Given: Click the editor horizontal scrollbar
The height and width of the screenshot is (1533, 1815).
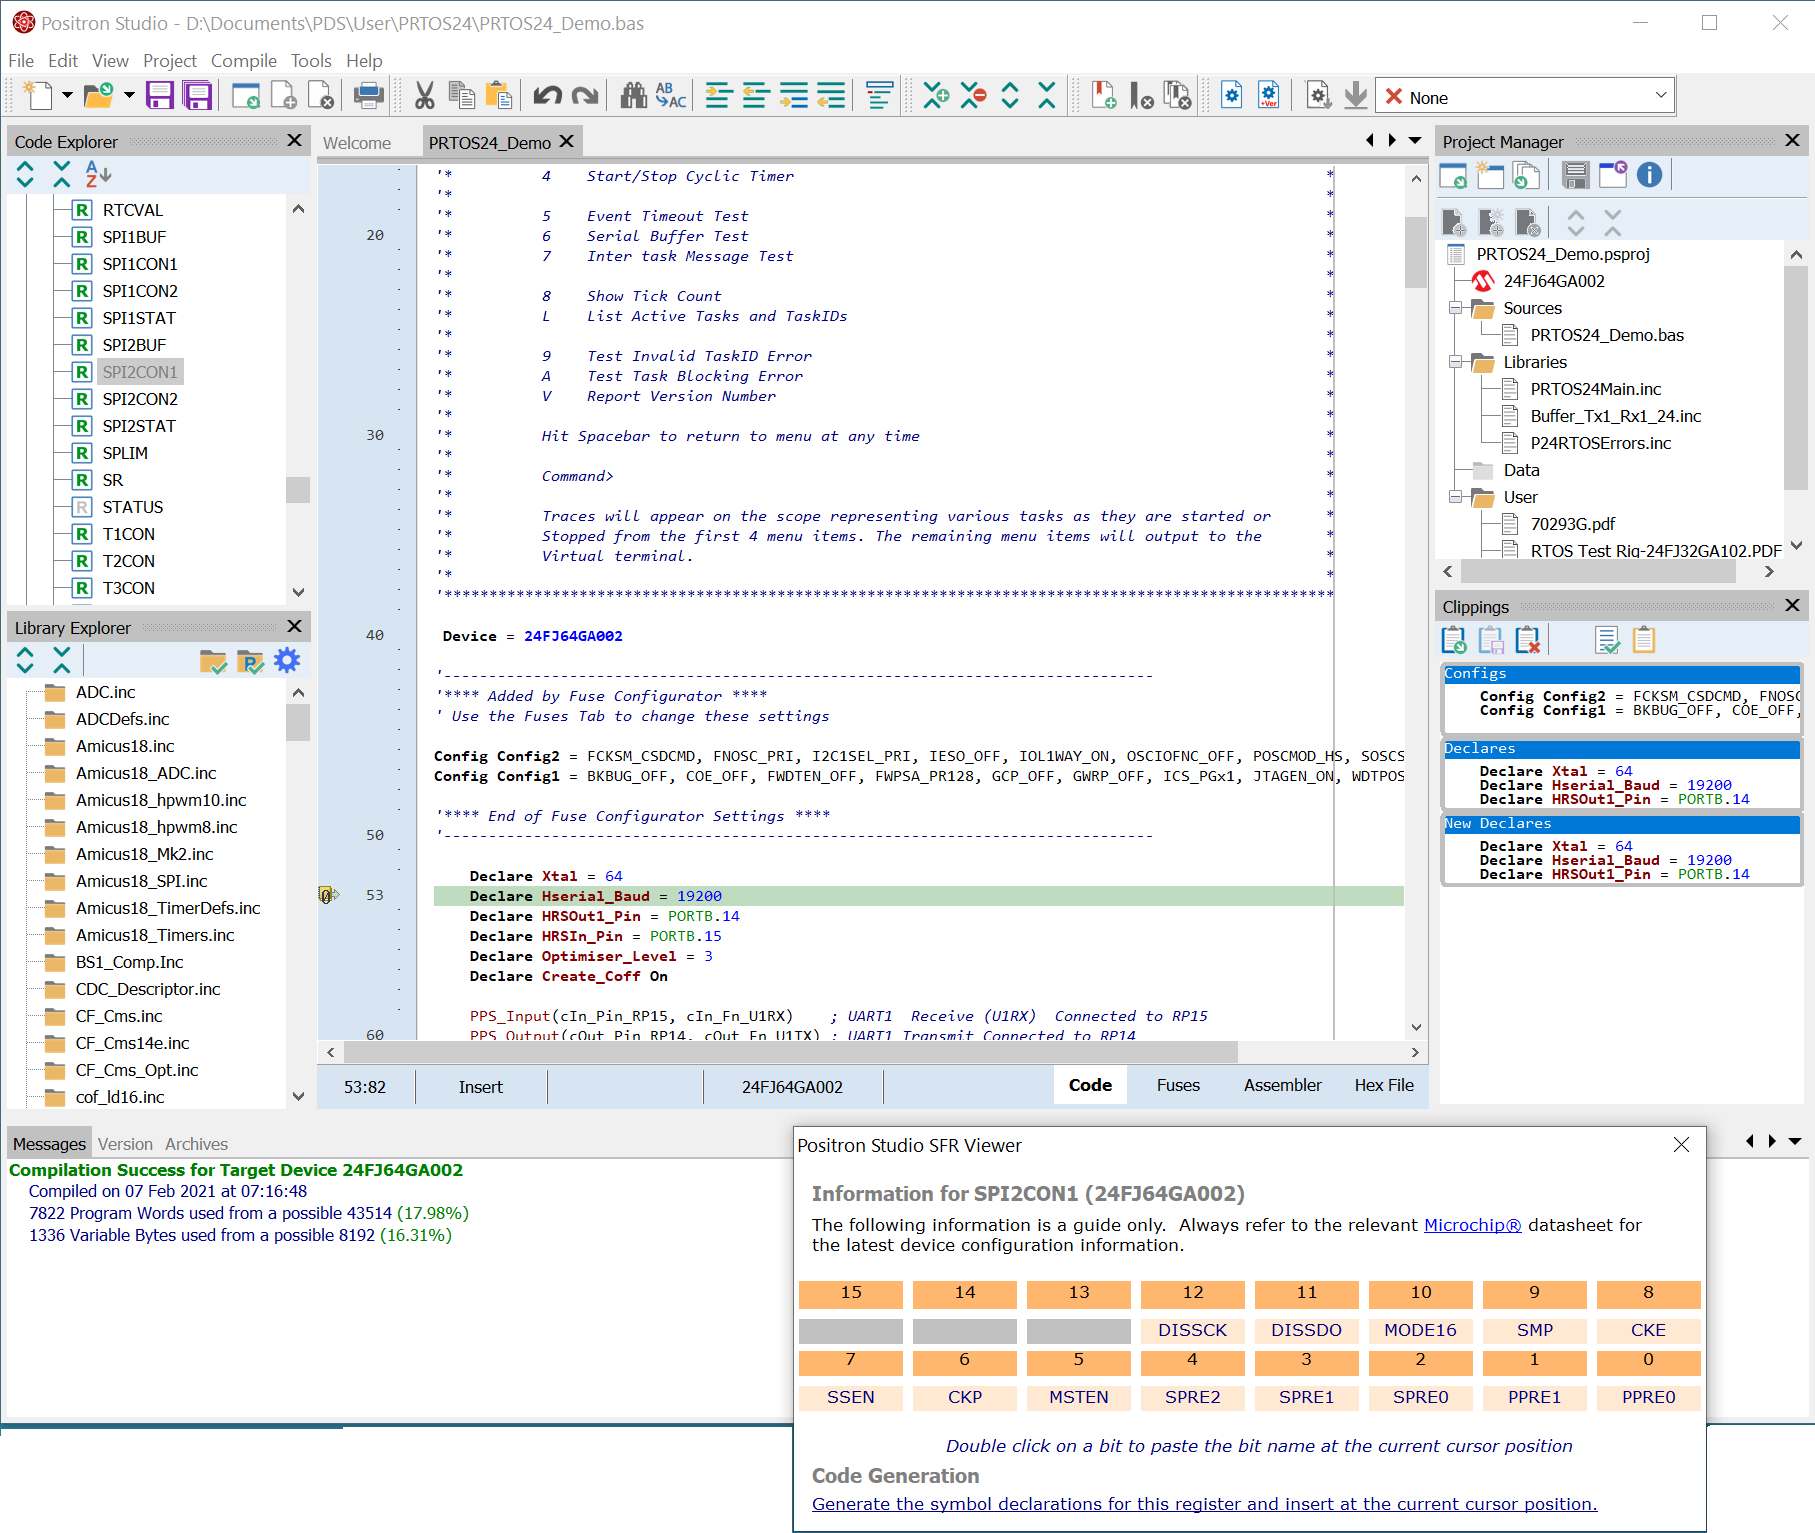Looking at the screenshot, I should tap(790, 1052).
